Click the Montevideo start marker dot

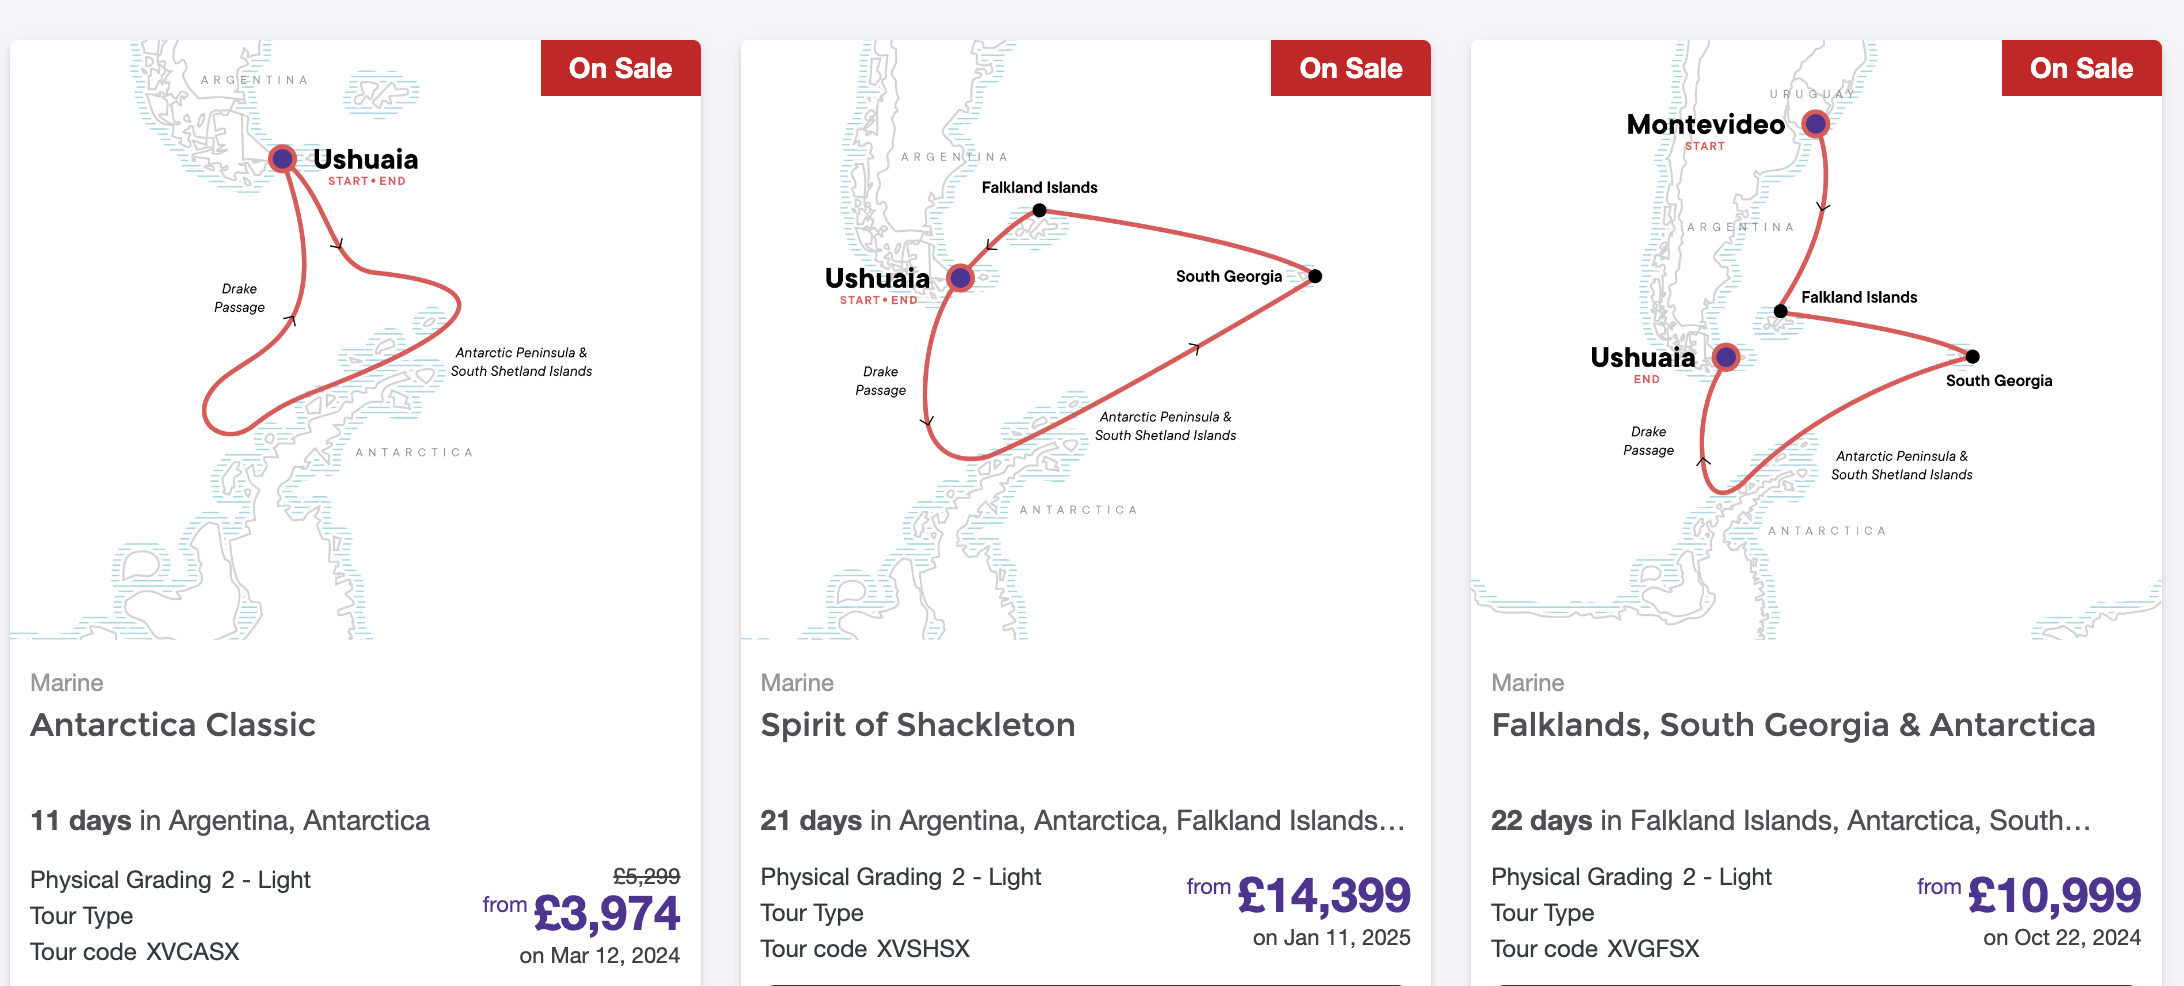point(1815,124)
